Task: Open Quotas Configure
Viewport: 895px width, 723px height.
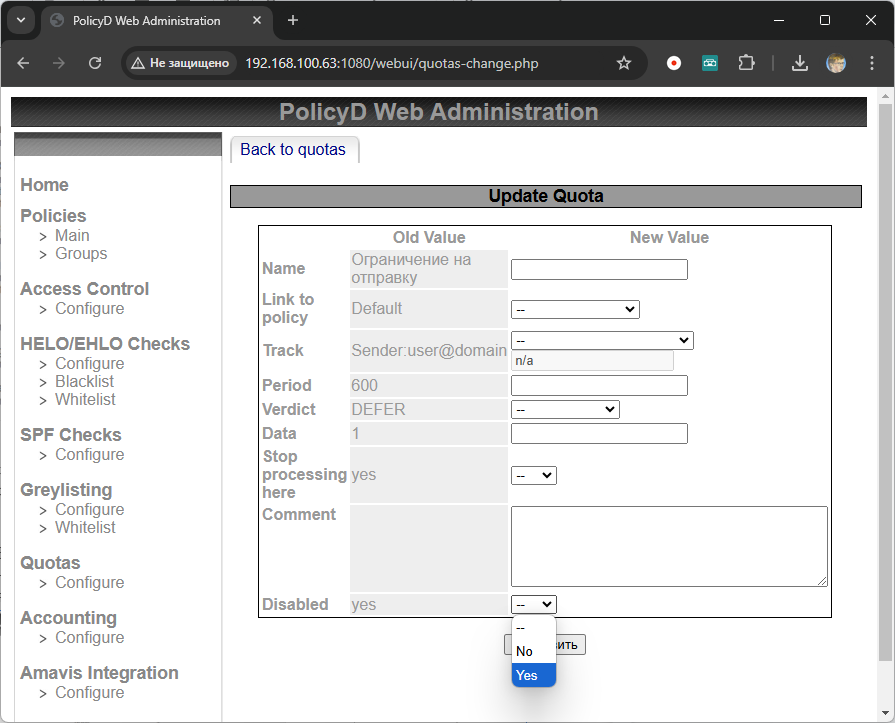Action: [x=90, y=582]
